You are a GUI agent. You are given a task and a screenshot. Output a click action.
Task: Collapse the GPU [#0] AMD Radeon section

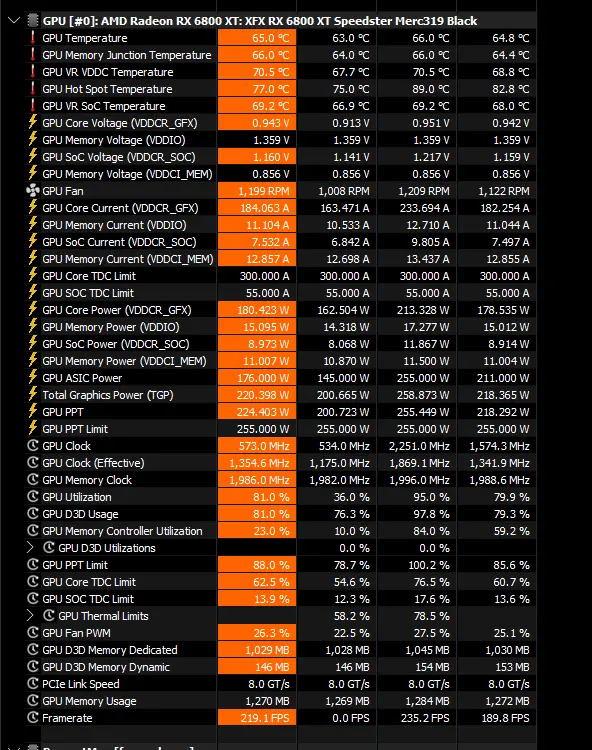pyautogui.click(x=14, y=21)
